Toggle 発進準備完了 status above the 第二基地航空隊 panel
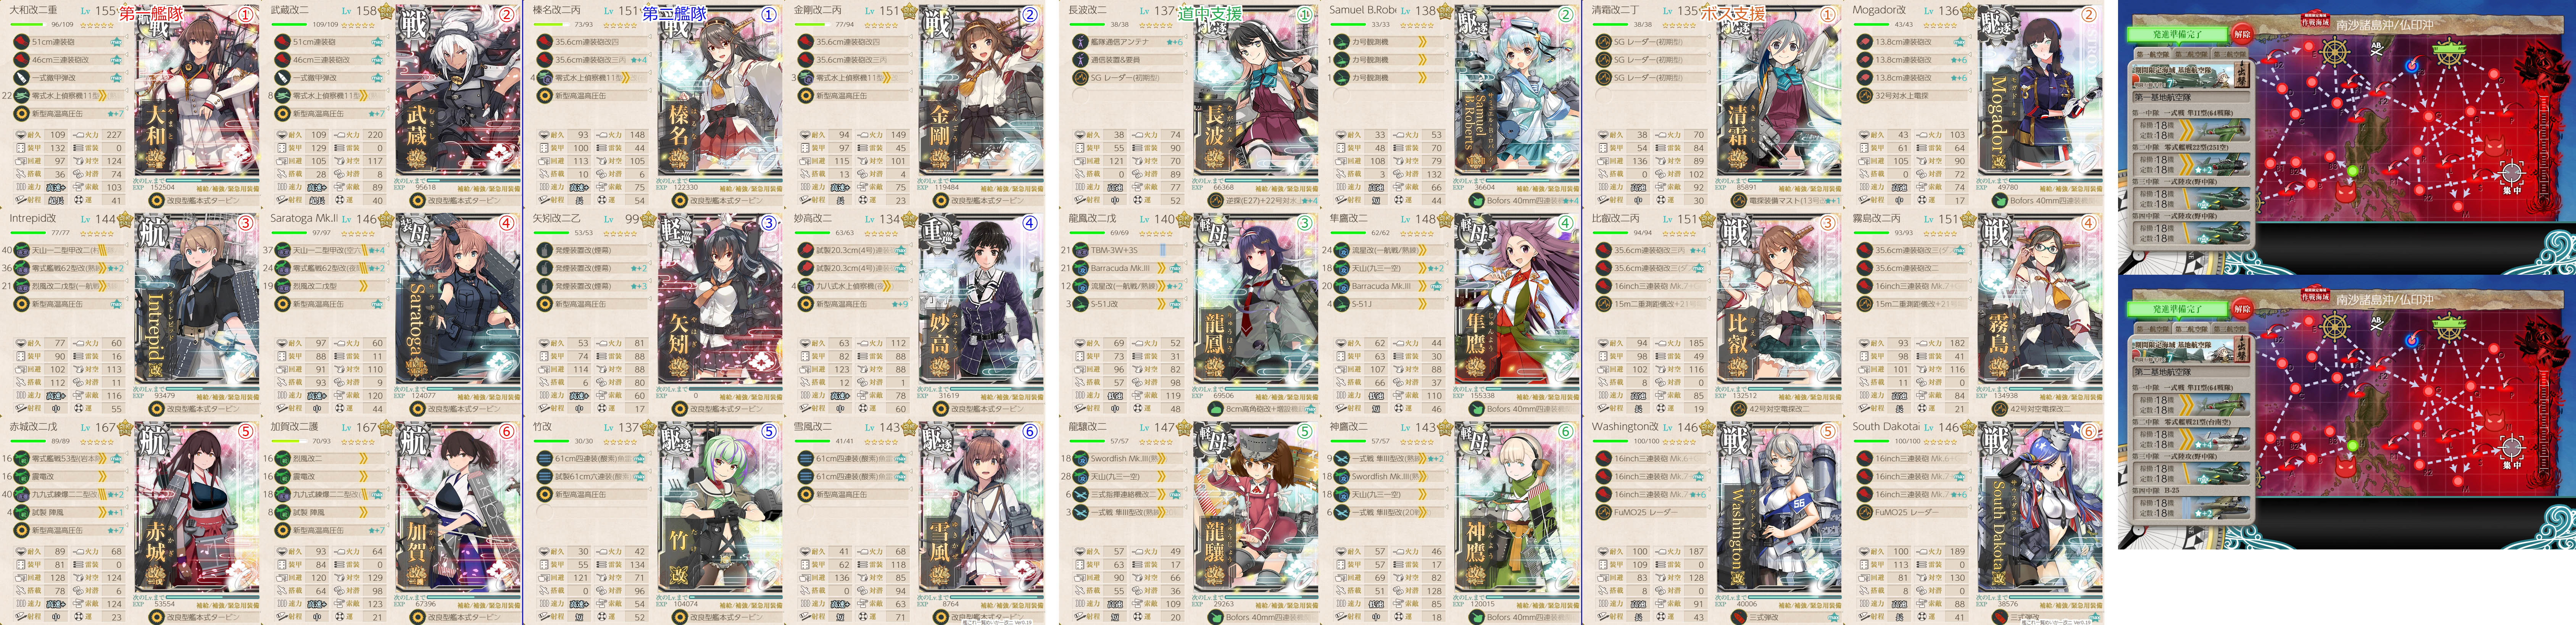 coord(2178,309)
